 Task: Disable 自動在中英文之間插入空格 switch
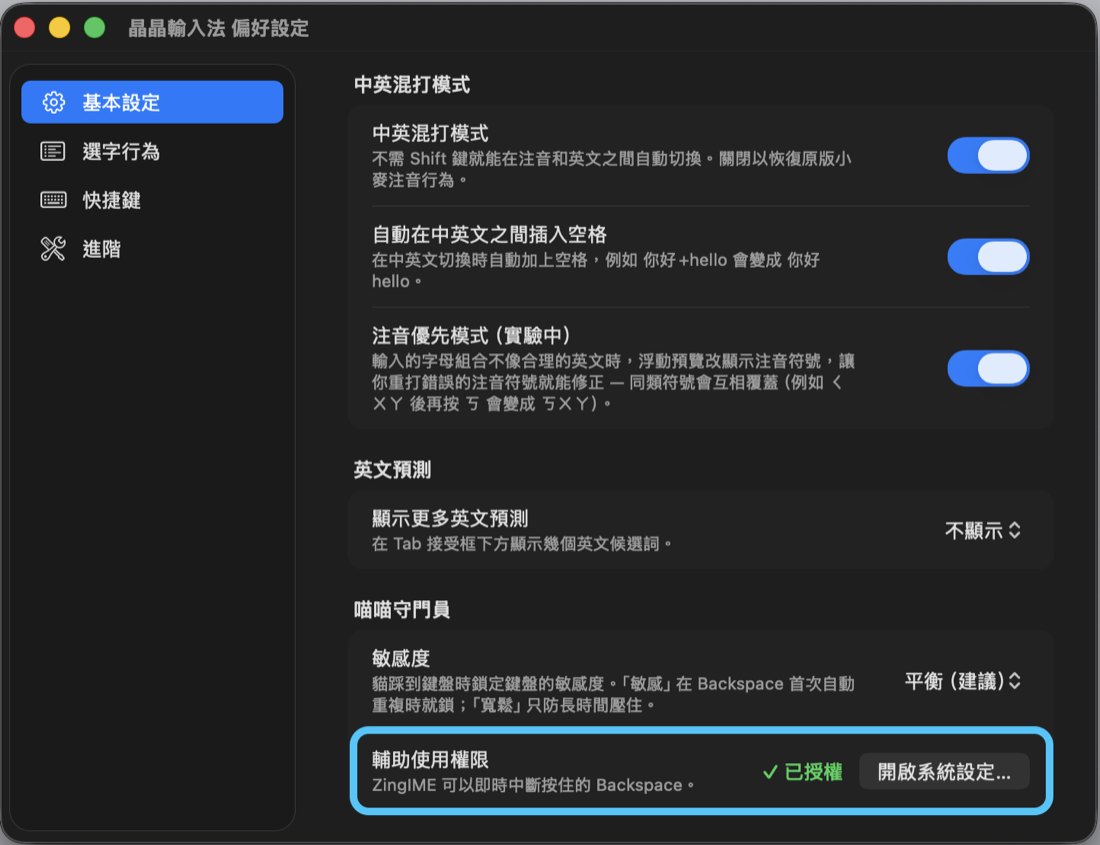click(x=988, y=257)
